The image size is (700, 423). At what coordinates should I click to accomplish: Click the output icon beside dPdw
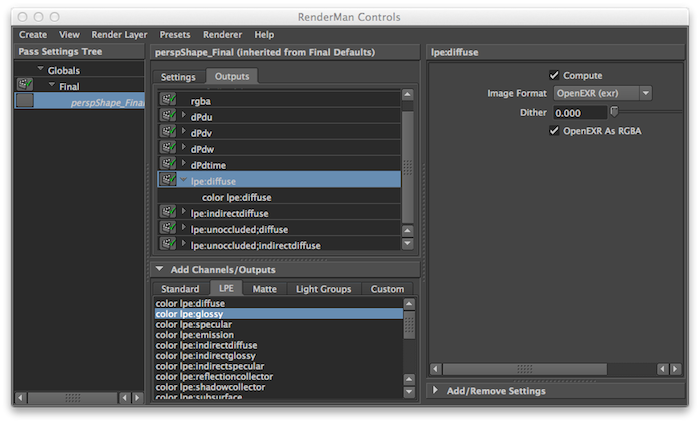[x=168, y=147]
